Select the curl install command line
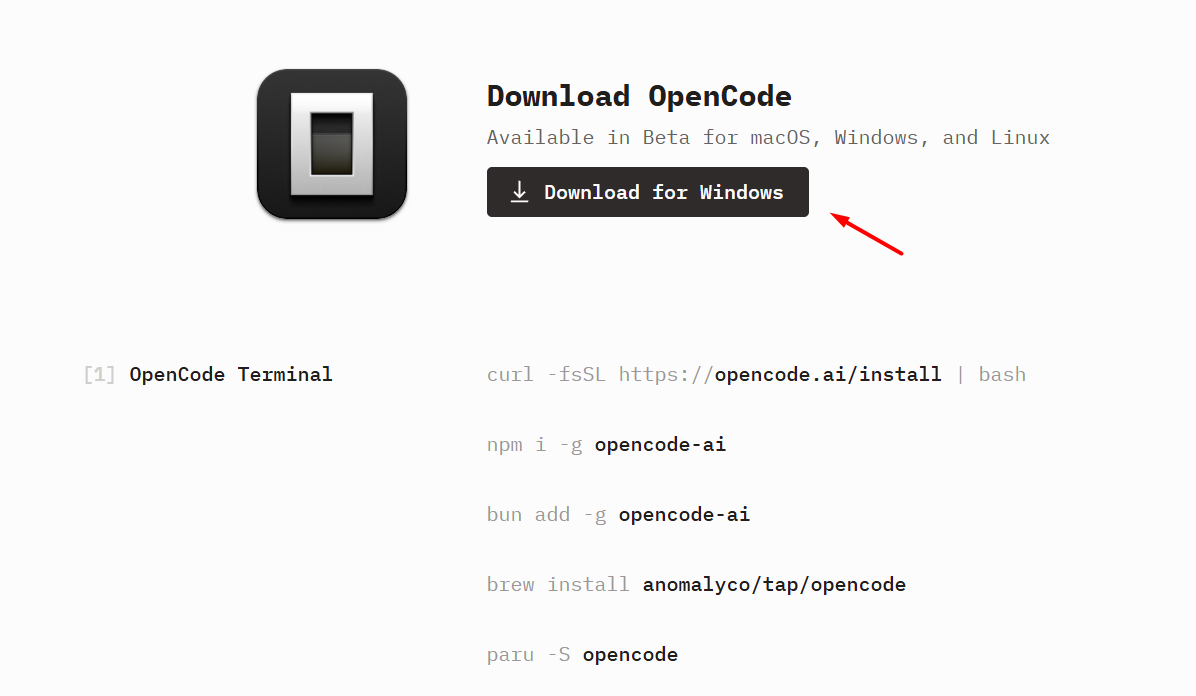 pos(755,374)
